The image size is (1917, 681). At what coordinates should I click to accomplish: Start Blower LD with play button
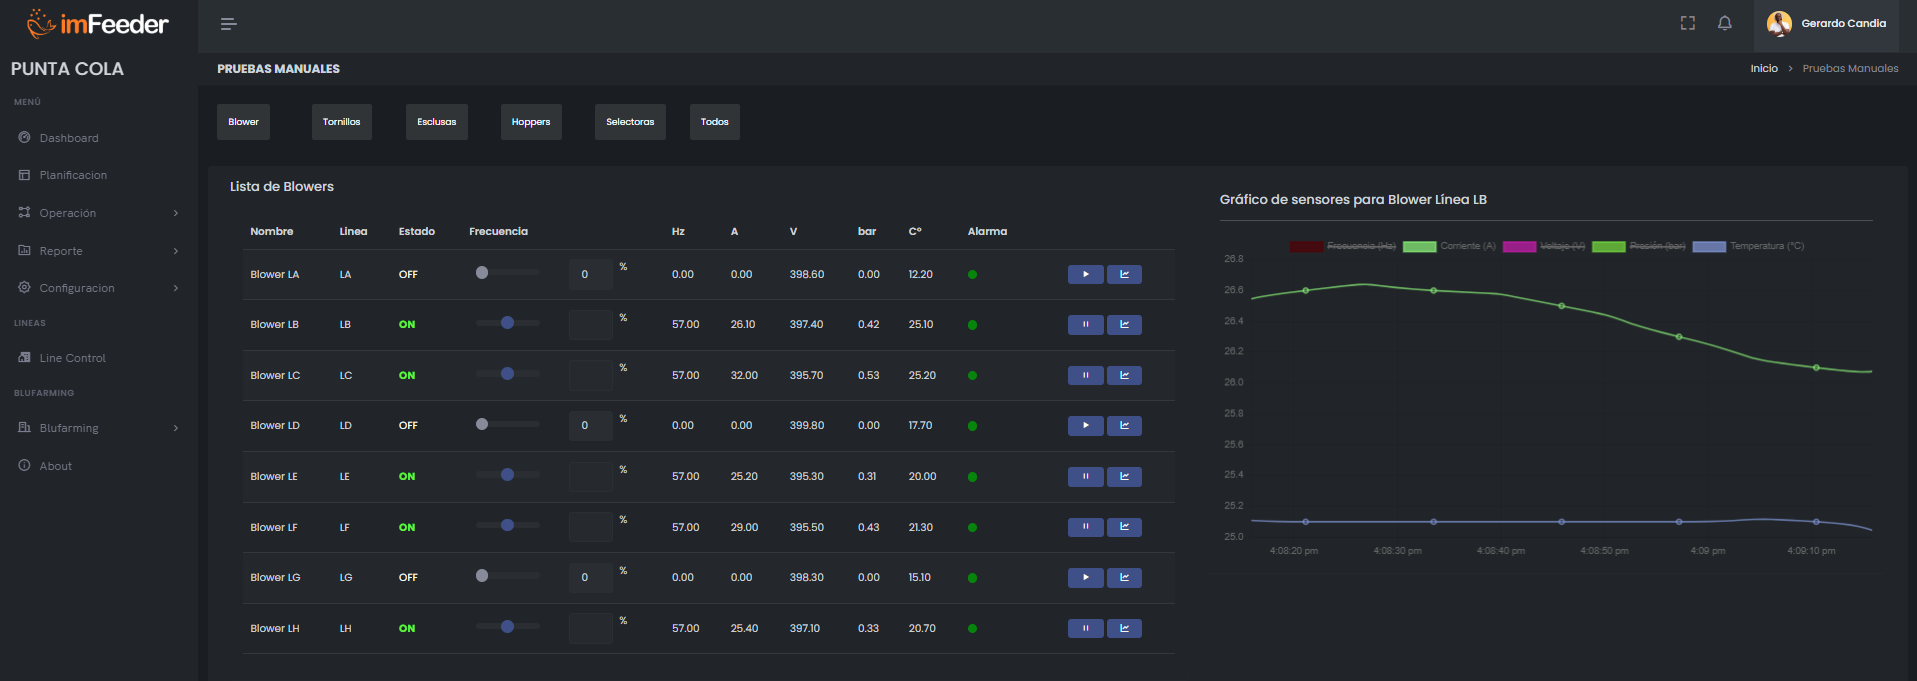click(1086, 426)
